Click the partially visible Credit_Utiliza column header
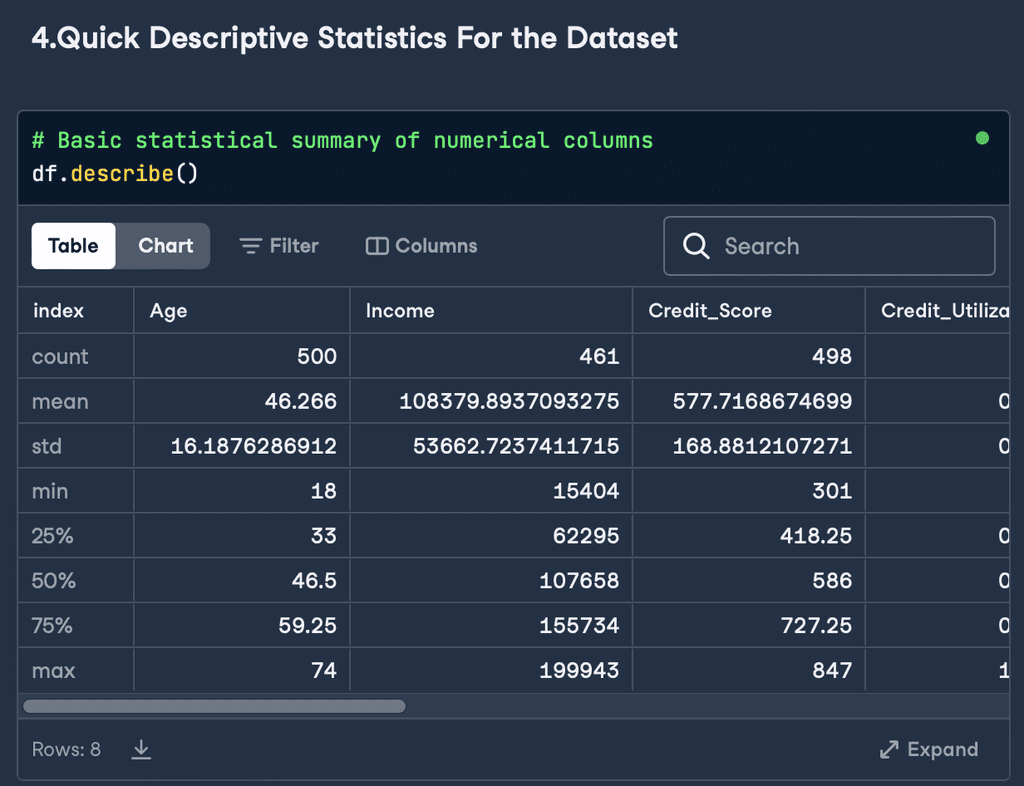 tap(938, 311)
